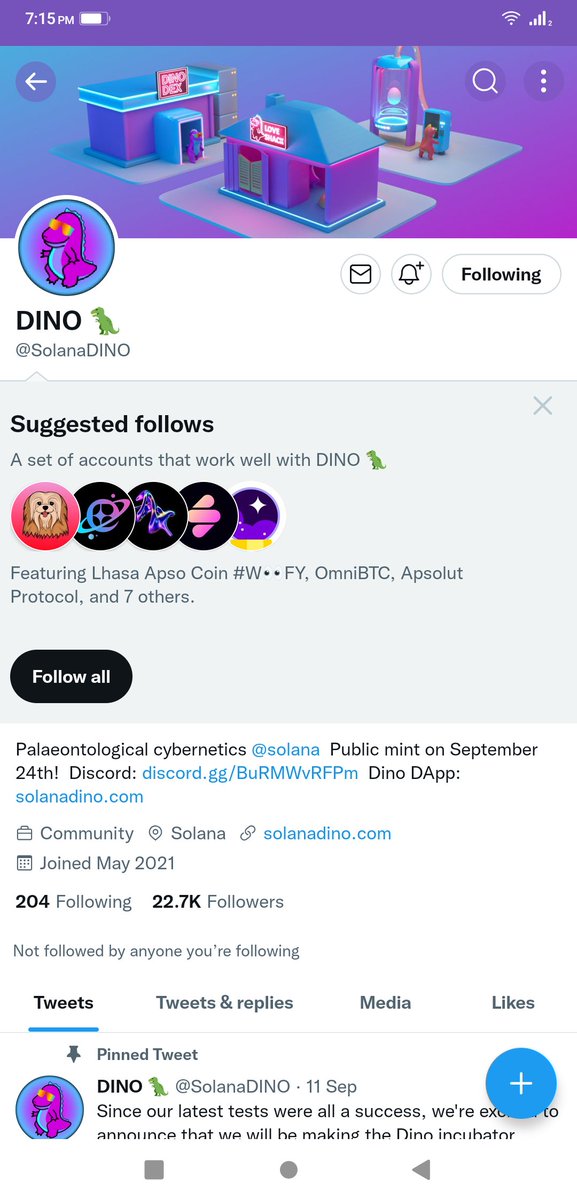Open the purple star suggested avatar

point(255,516)
